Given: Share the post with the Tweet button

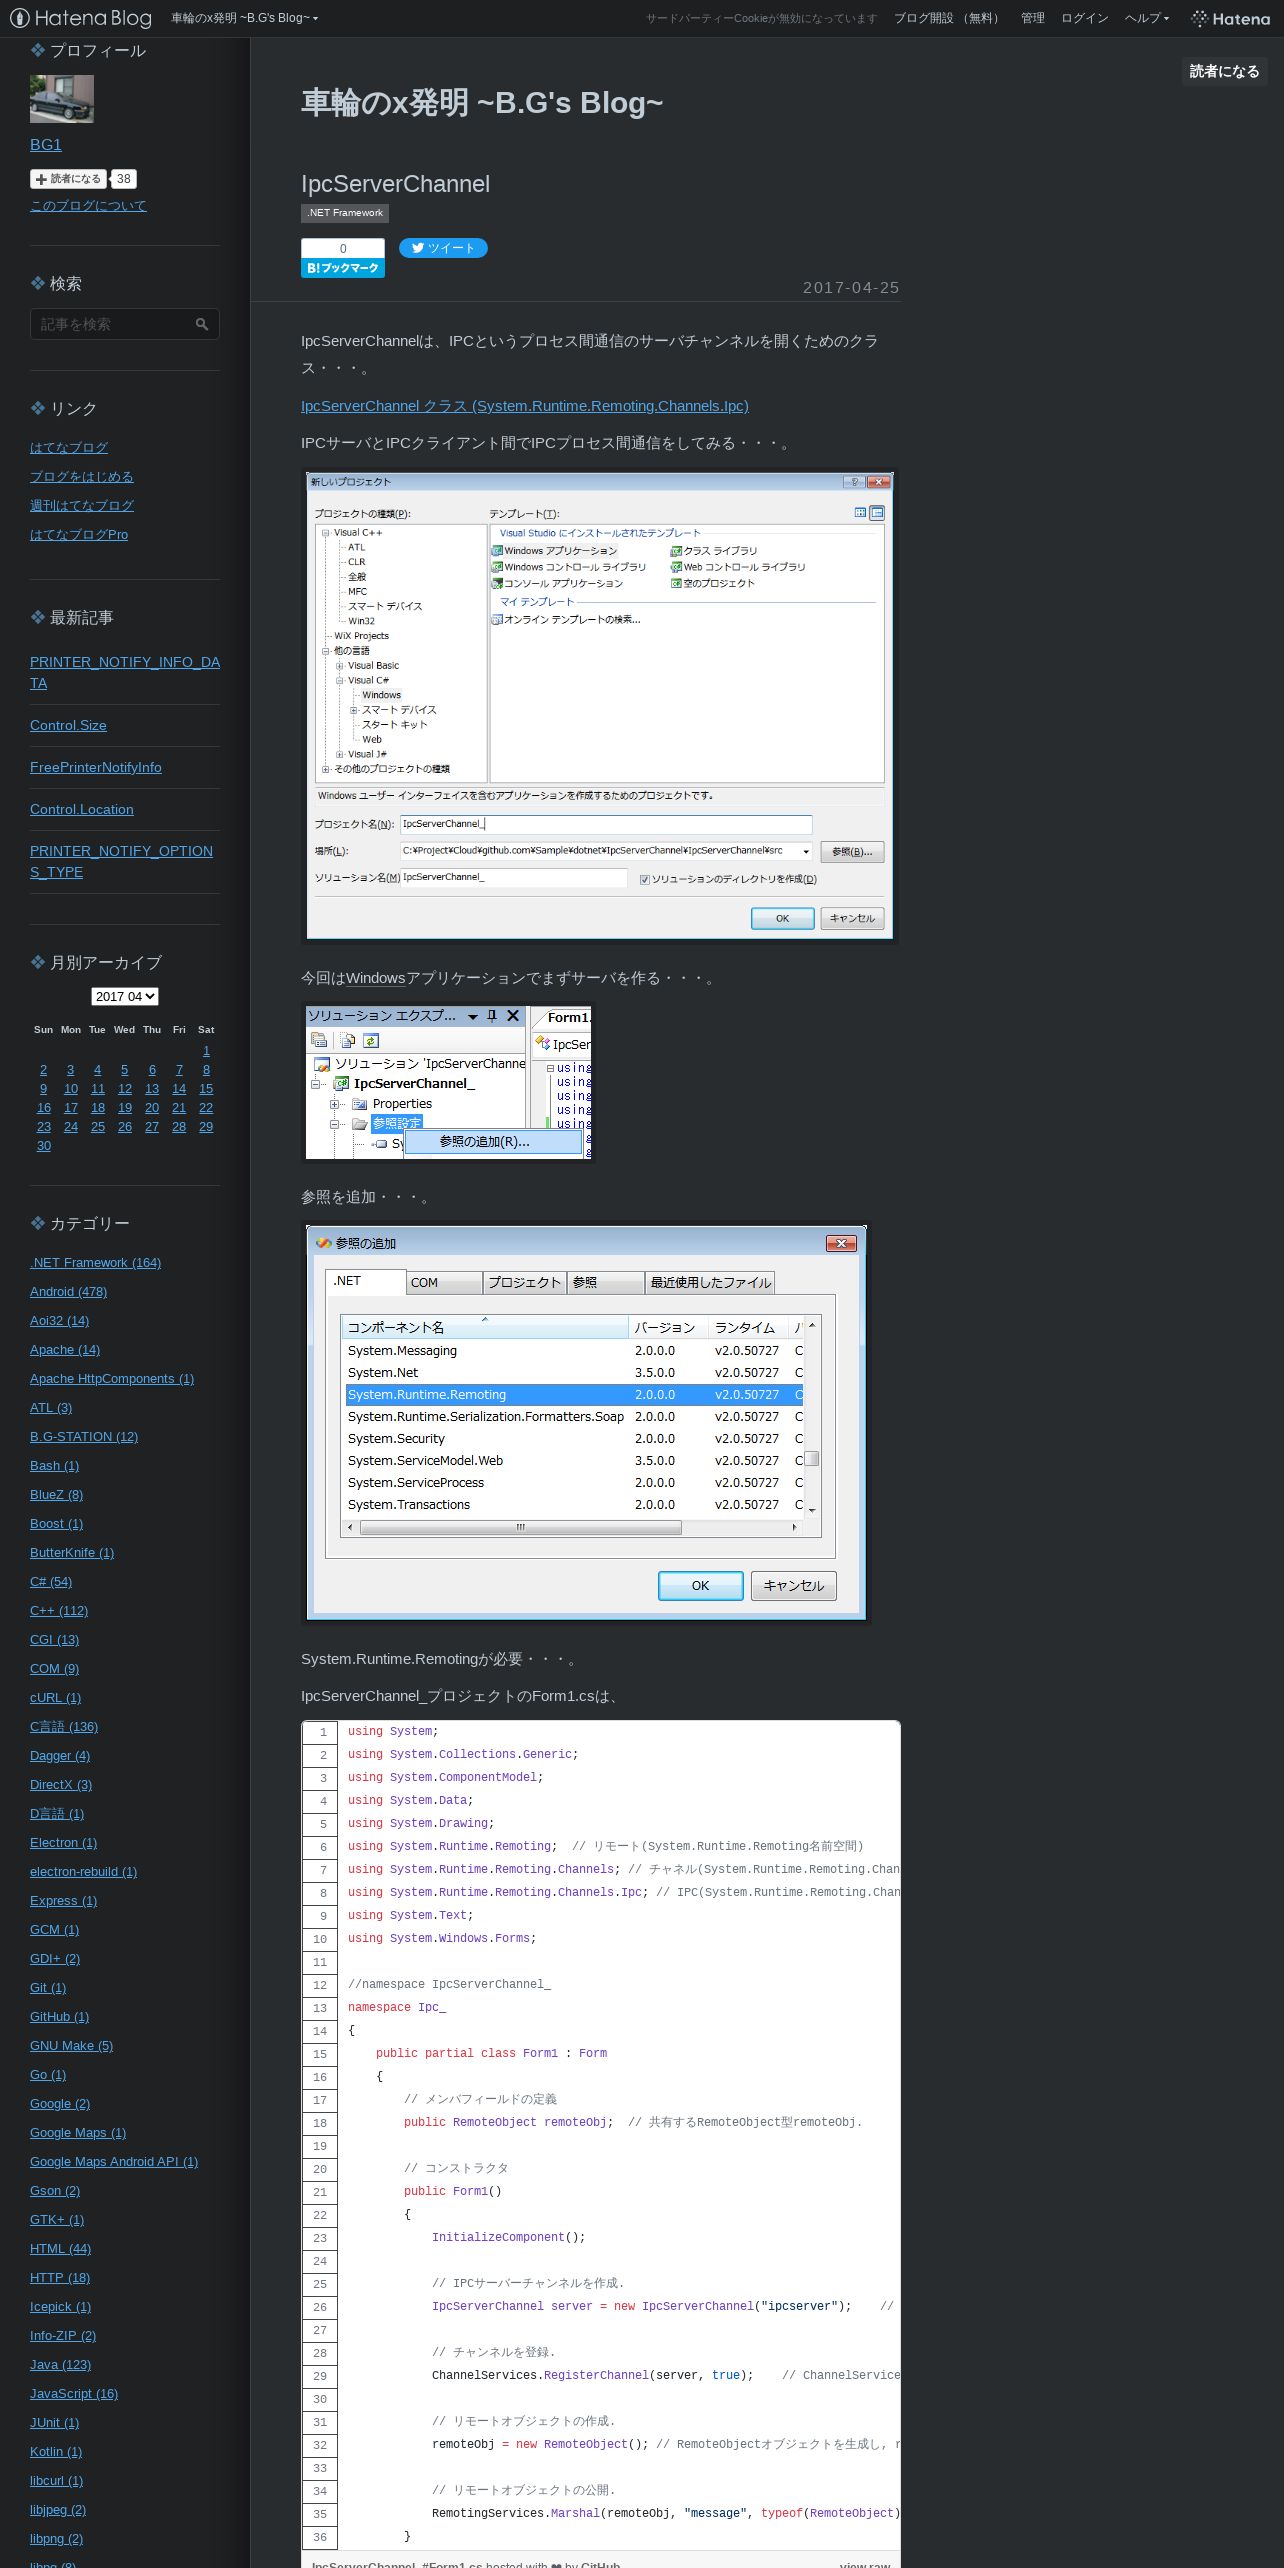Looking at the screenshot, I should 443,248.
